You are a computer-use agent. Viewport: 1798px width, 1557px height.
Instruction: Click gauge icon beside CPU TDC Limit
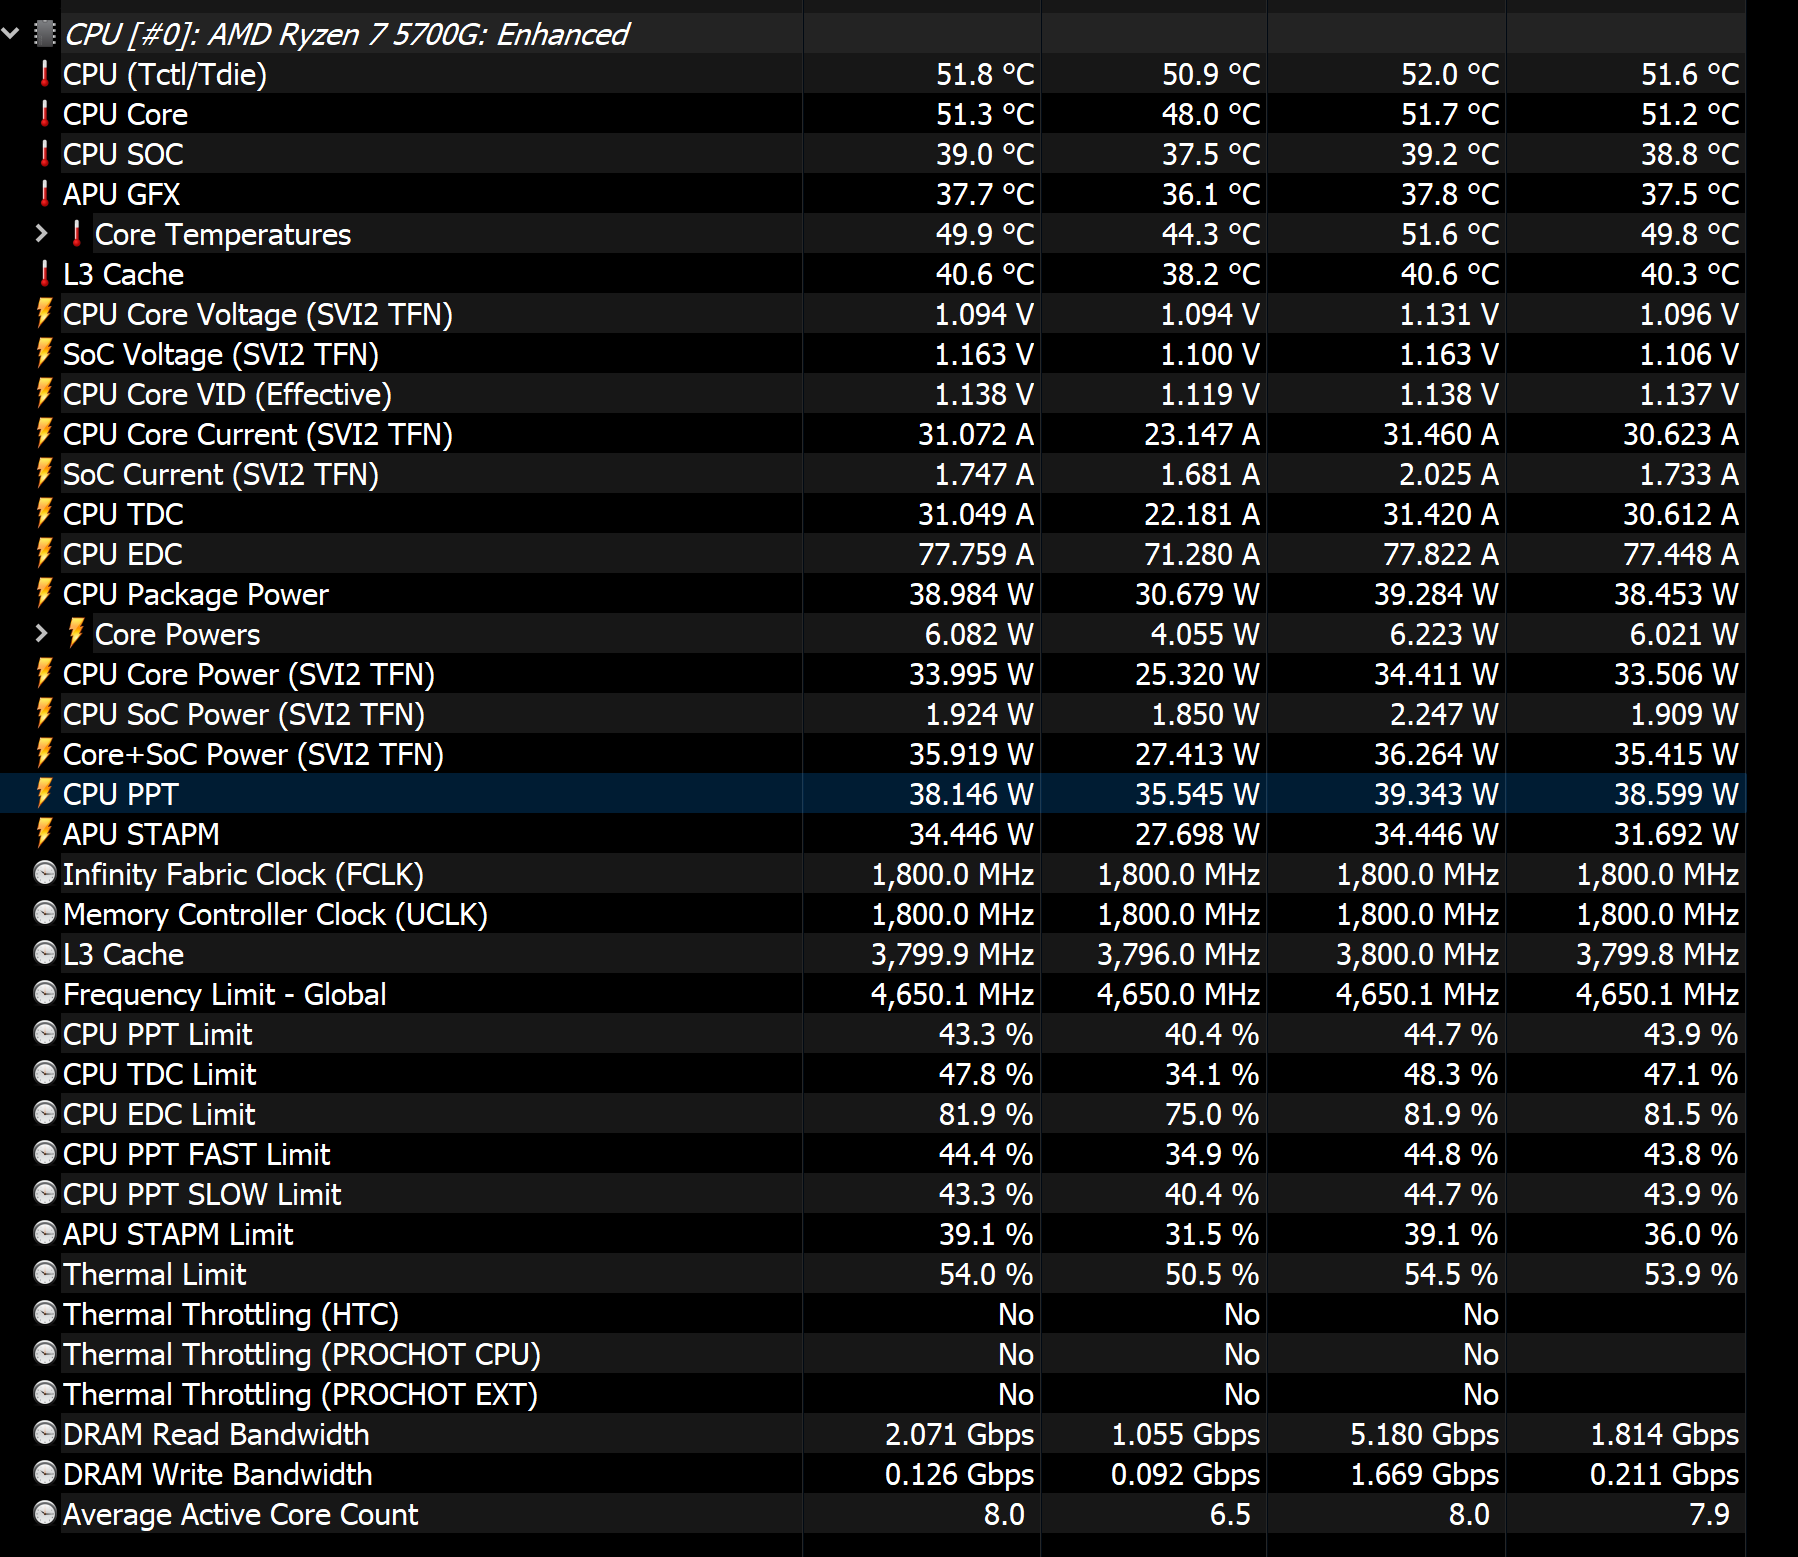44,1073
